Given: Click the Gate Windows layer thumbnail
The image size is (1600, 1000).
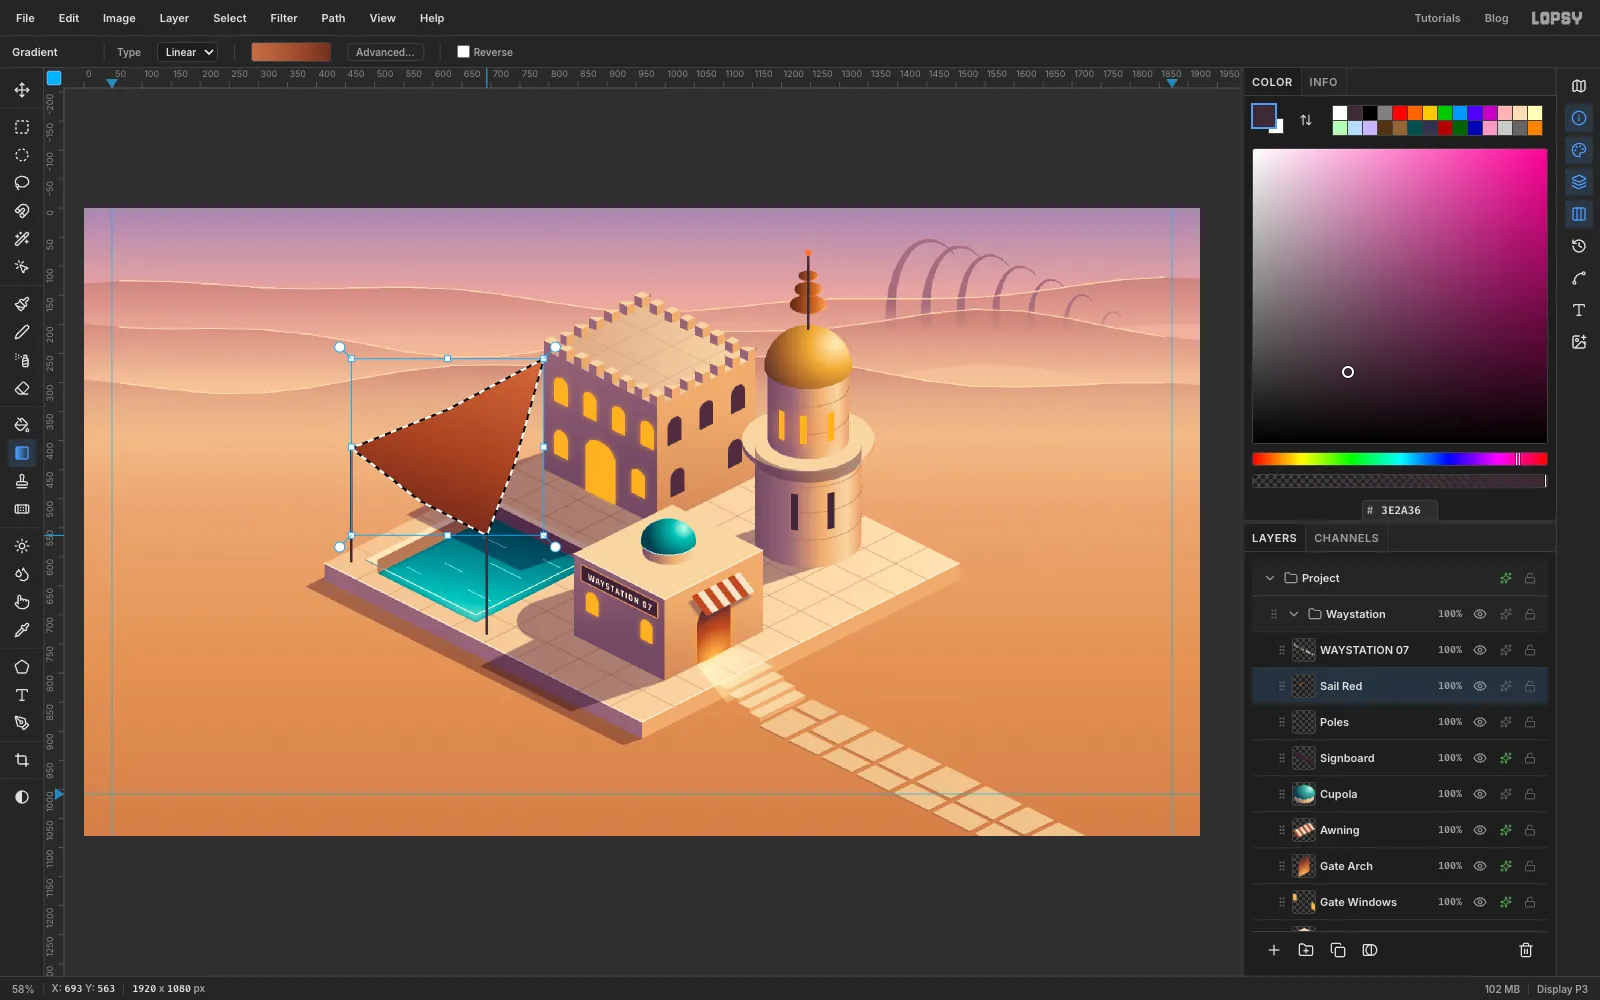Looking at the screenshot, I should tap(1304, 902).
